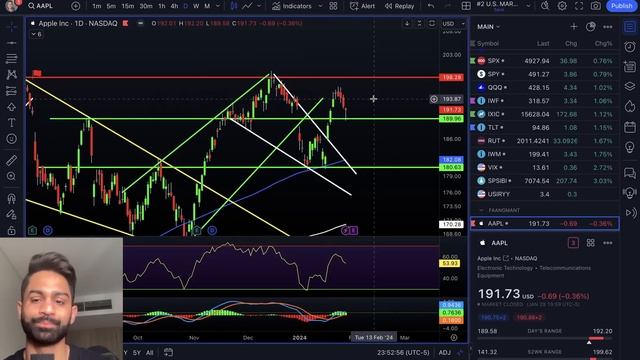Publish the chart idea
Image resolution: width=640 pixels, height=360 pixels.
click(x=621, y=6)
